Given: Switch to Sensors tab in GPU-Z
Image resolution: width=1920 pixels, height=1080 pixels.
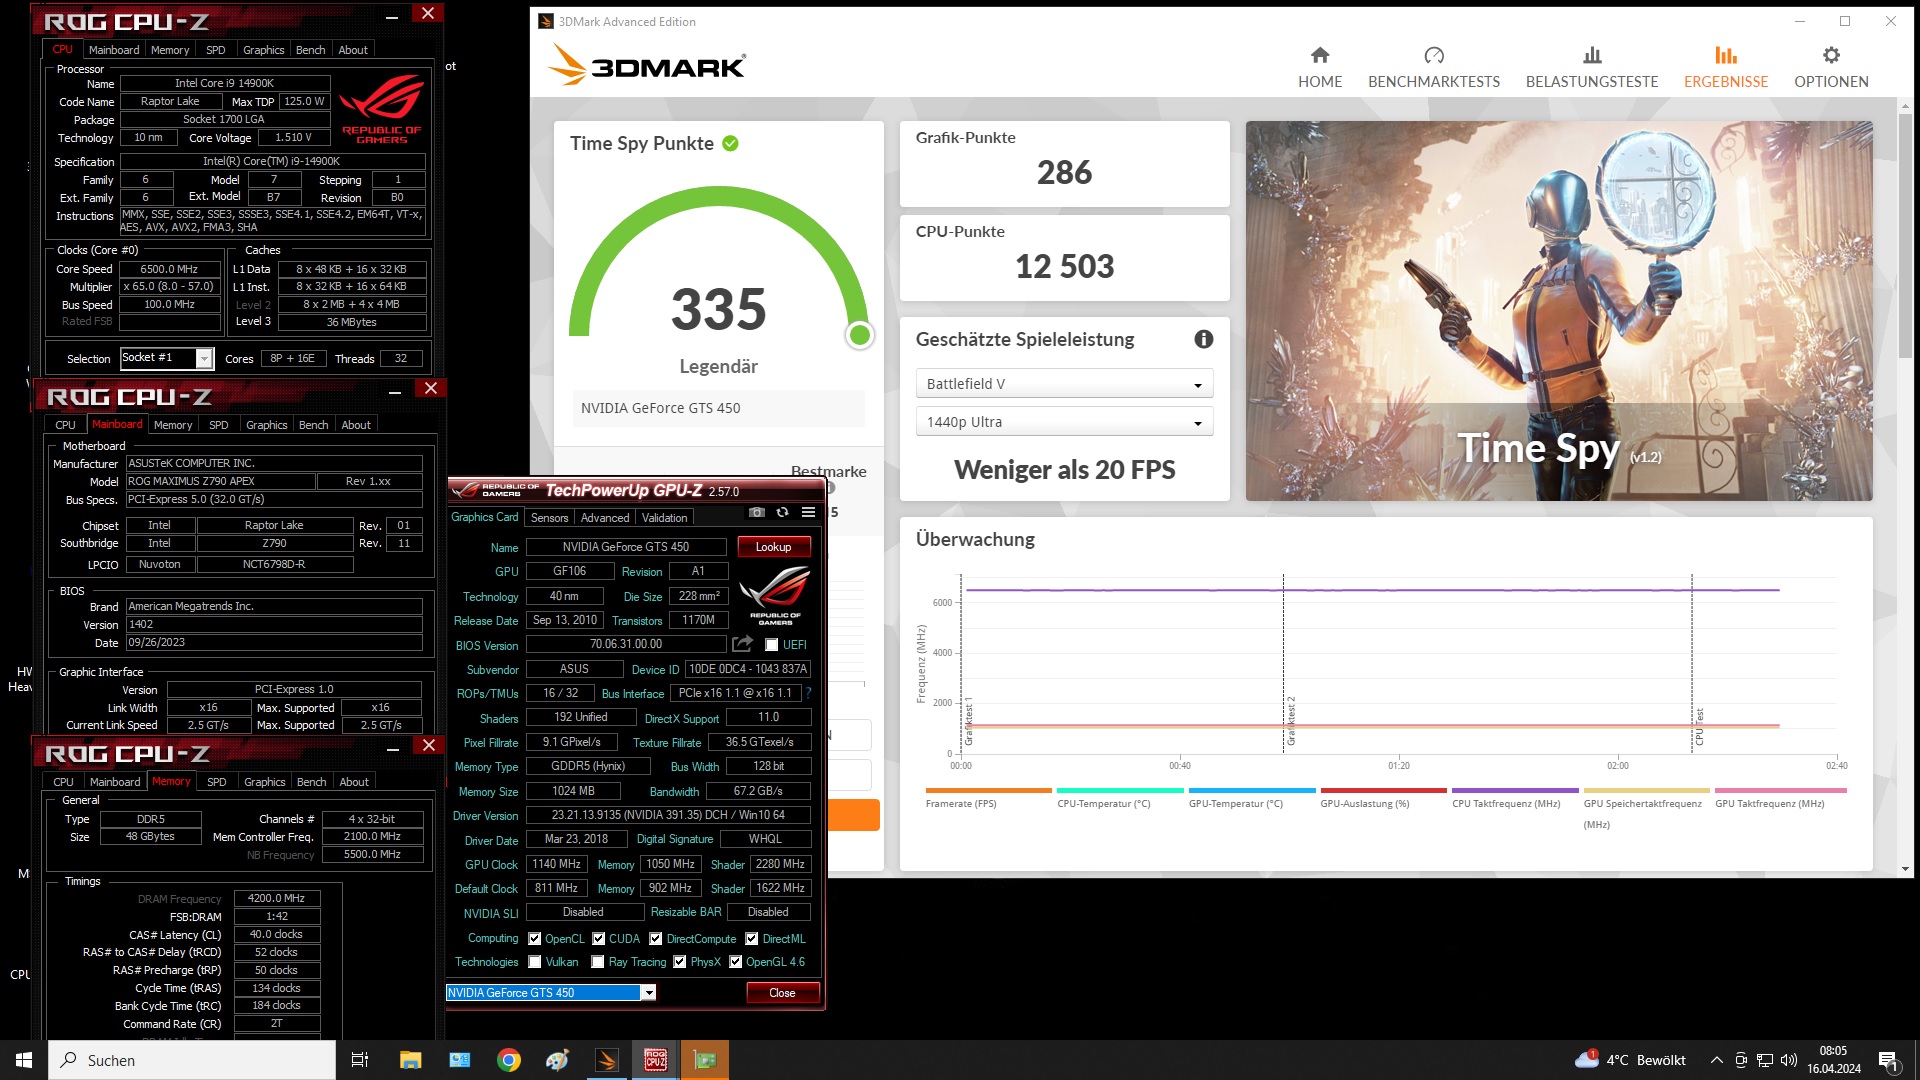Looking at the screenshot, I should pos(549,518).
